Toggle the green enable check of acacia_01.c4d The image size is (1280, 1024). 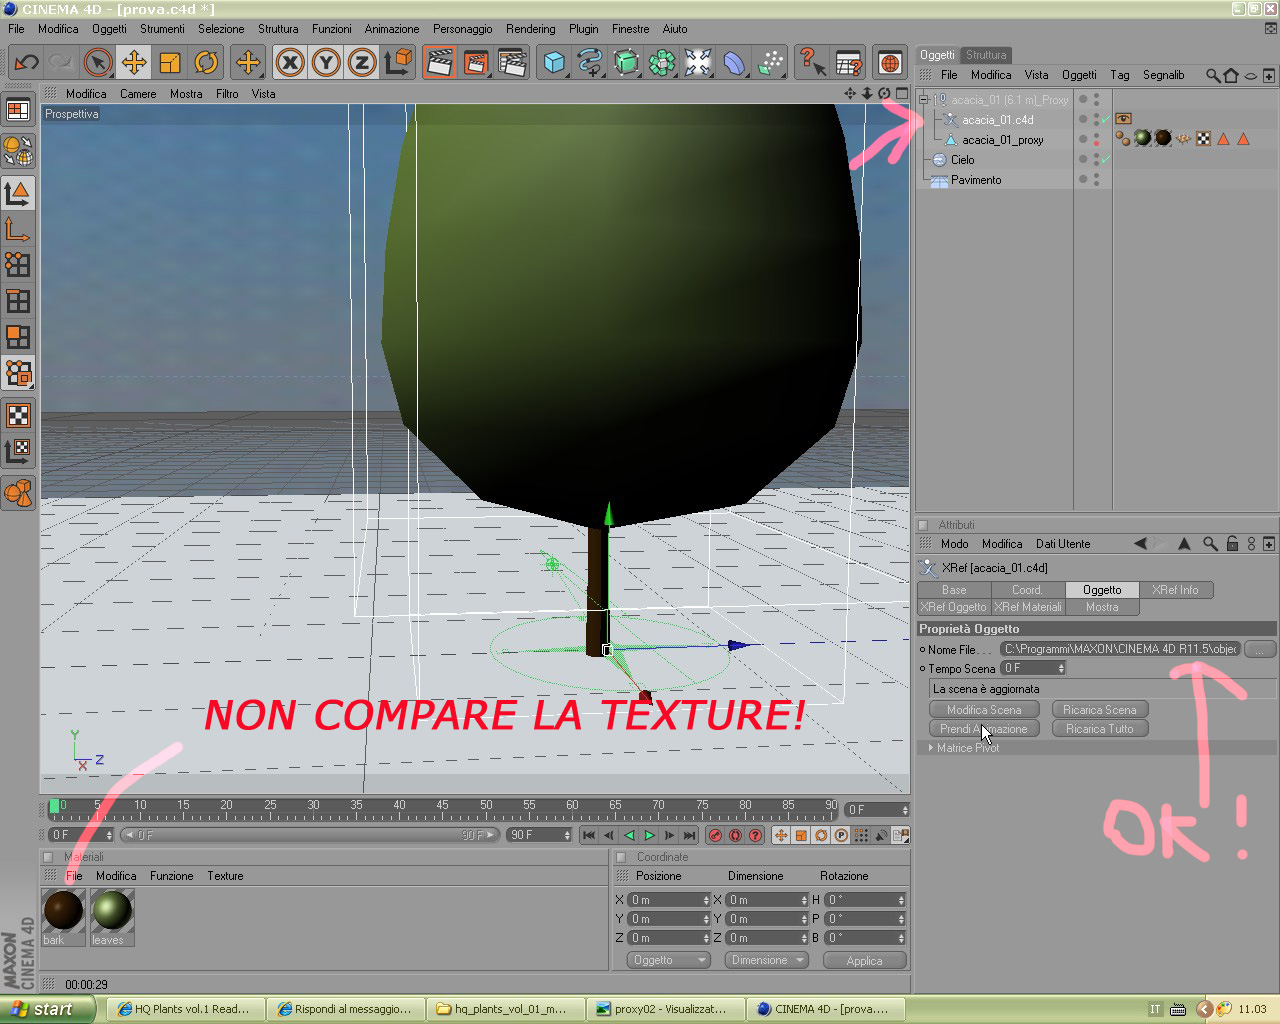1105,120
